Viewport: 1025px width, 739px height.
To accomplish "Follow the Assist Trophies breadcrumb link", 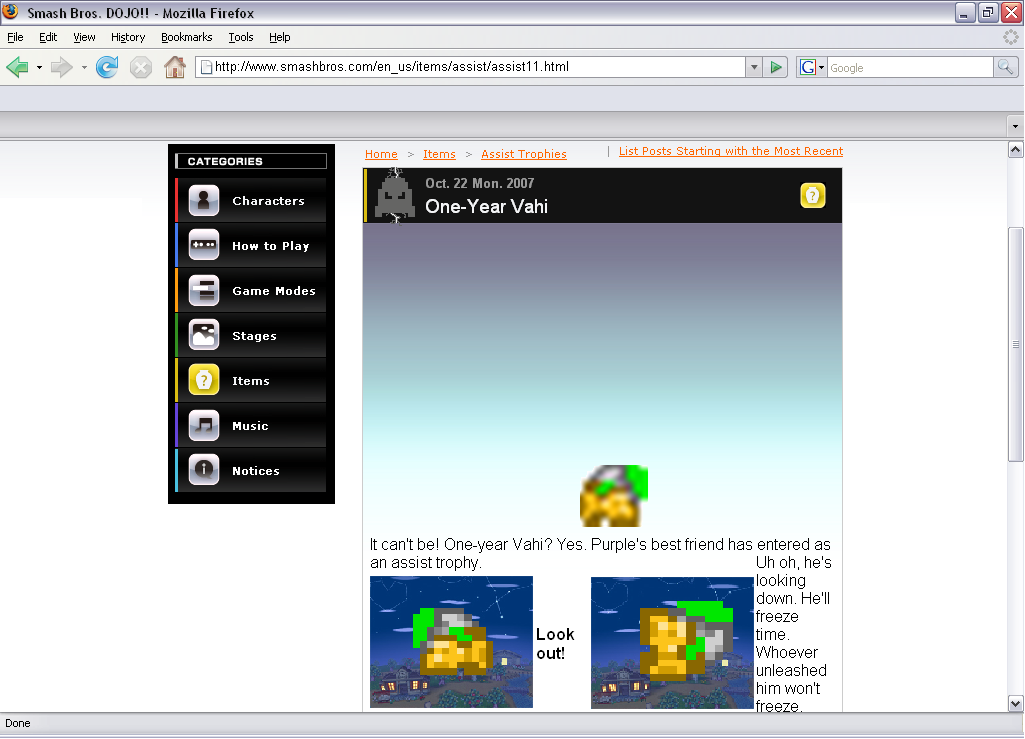I will point(524,154).
